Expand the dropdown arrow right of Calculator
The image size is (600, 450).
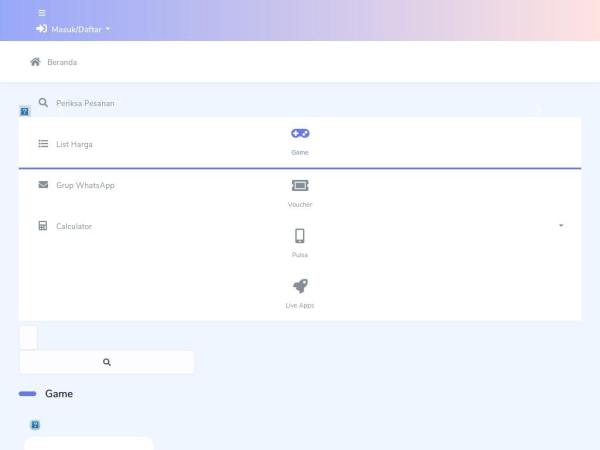coord(561,225)
